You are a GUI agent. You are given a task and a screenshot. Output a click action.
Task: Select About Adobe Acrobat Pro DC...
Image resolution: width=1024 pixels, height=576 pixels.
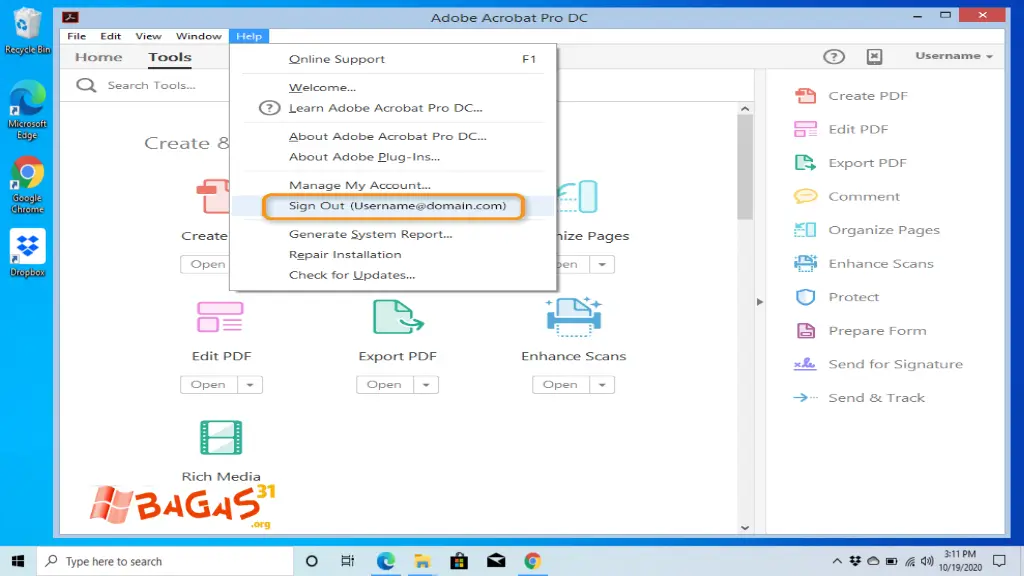(x=392, y=136)
